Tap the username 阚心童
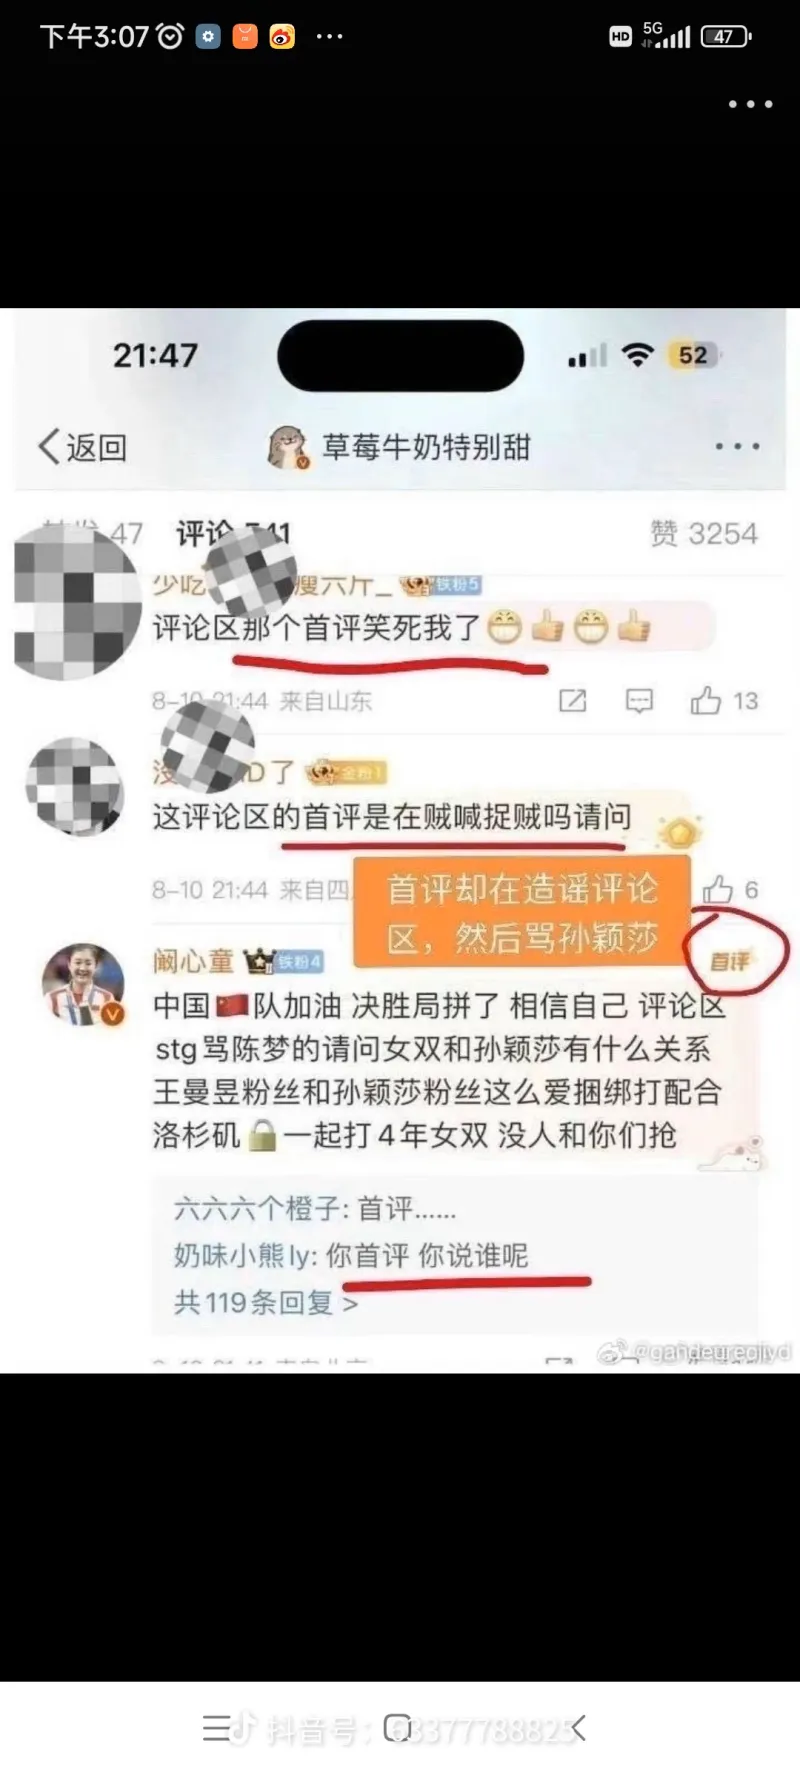800x1778 pixels. point(192,962)
